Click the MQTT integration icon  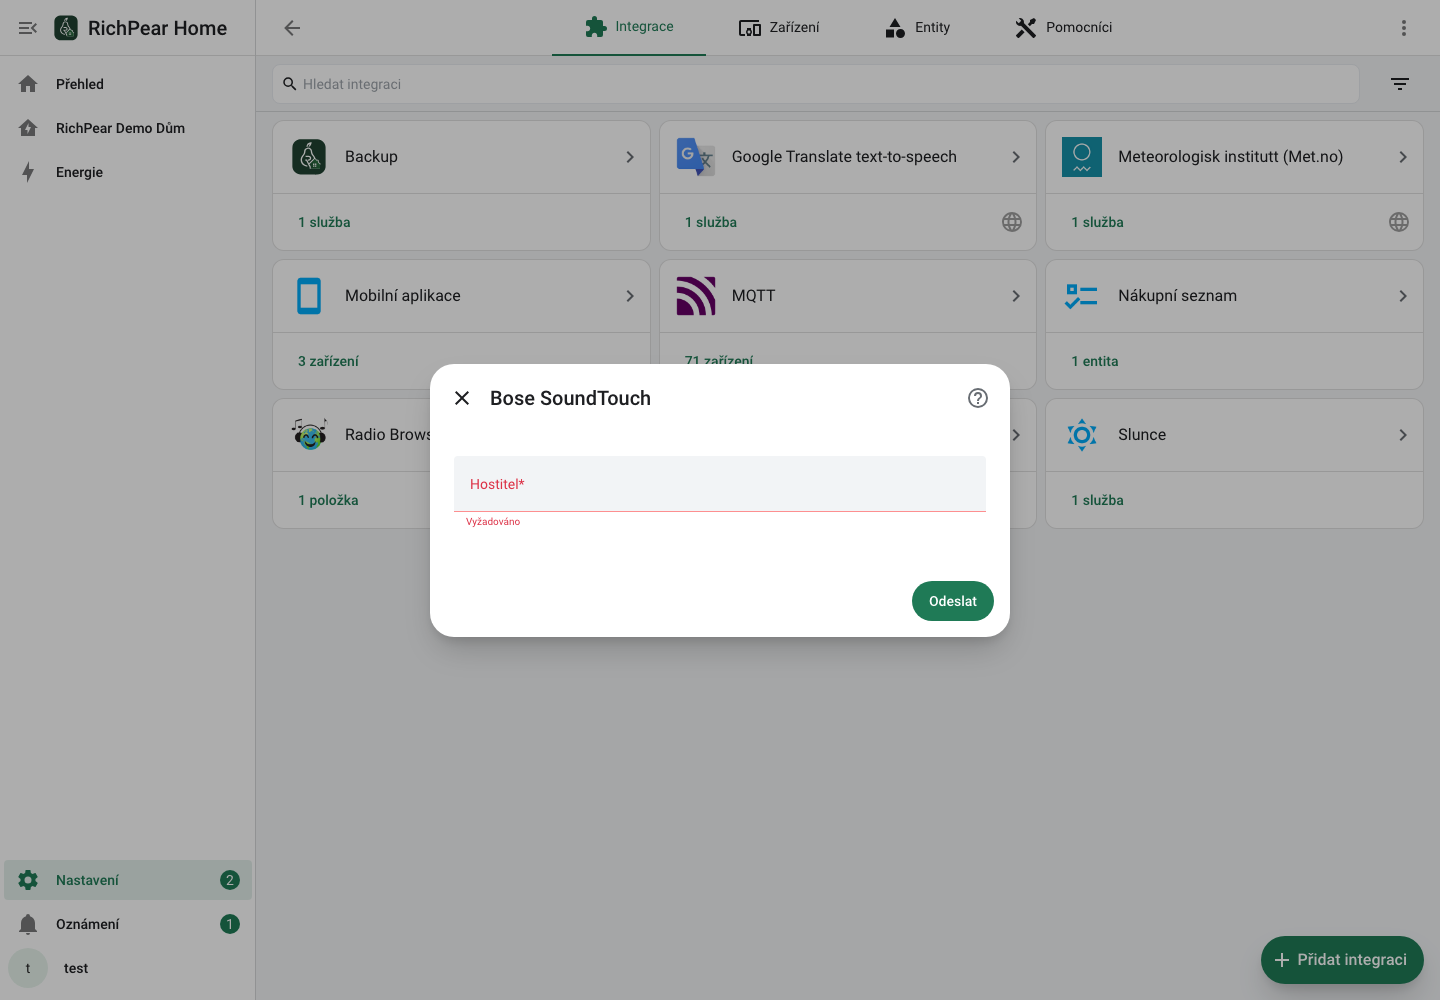(x=696, y=296)
